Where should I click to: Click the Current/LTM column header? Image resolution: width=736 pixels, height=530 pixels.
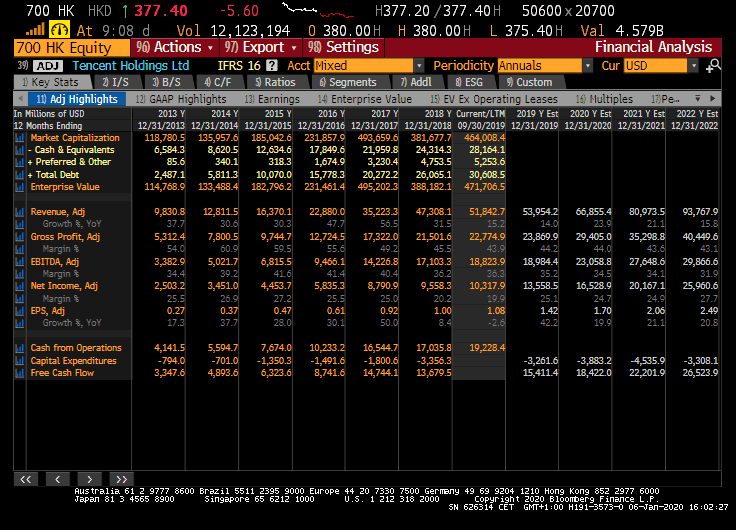tap(480, 114)
